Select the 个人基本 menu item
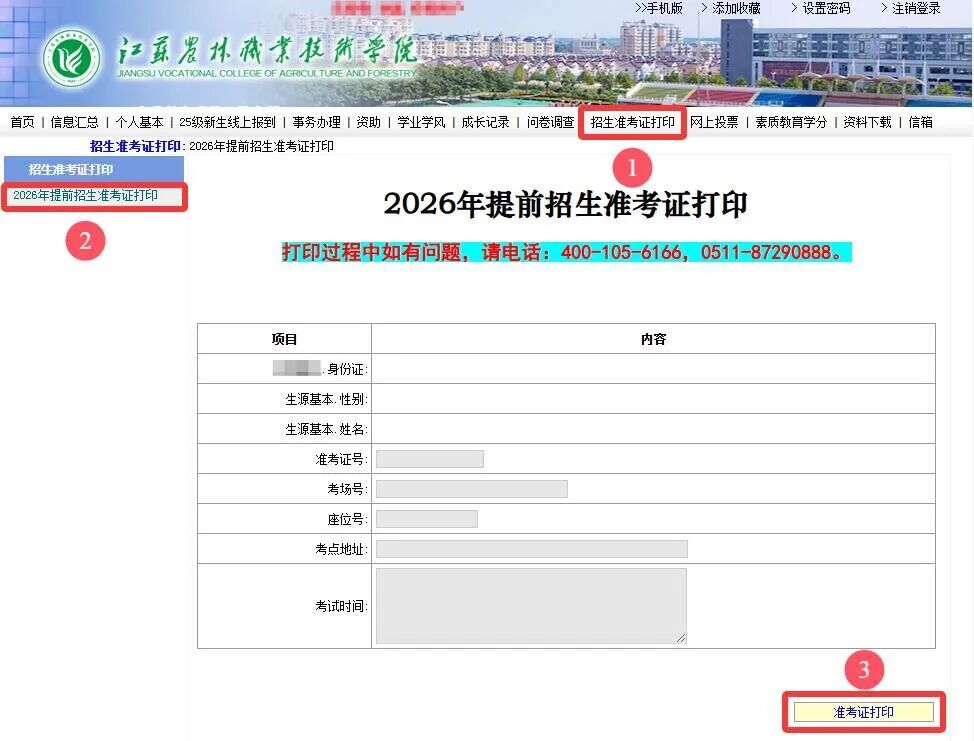The image size is (974, 741). coord(139,122)
